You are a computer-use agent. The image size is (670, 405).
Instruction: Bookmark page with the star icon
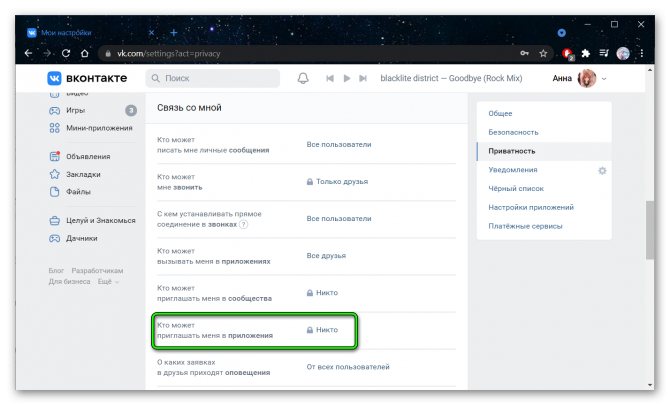pyautogui.click(x=543, y=53)
